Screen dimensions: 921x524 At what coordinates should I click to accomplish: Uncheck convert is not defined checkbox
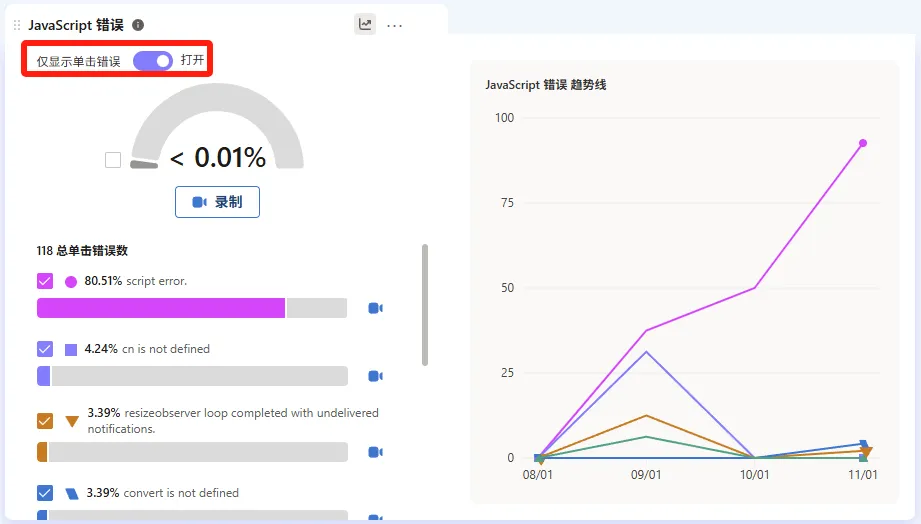[x=45, y=492]
